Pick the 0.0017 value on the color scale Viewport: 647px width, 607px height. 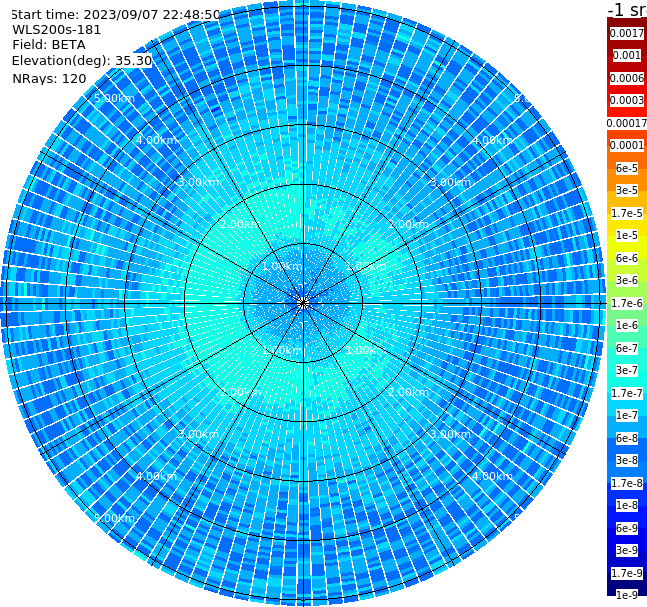pos(627,33)
